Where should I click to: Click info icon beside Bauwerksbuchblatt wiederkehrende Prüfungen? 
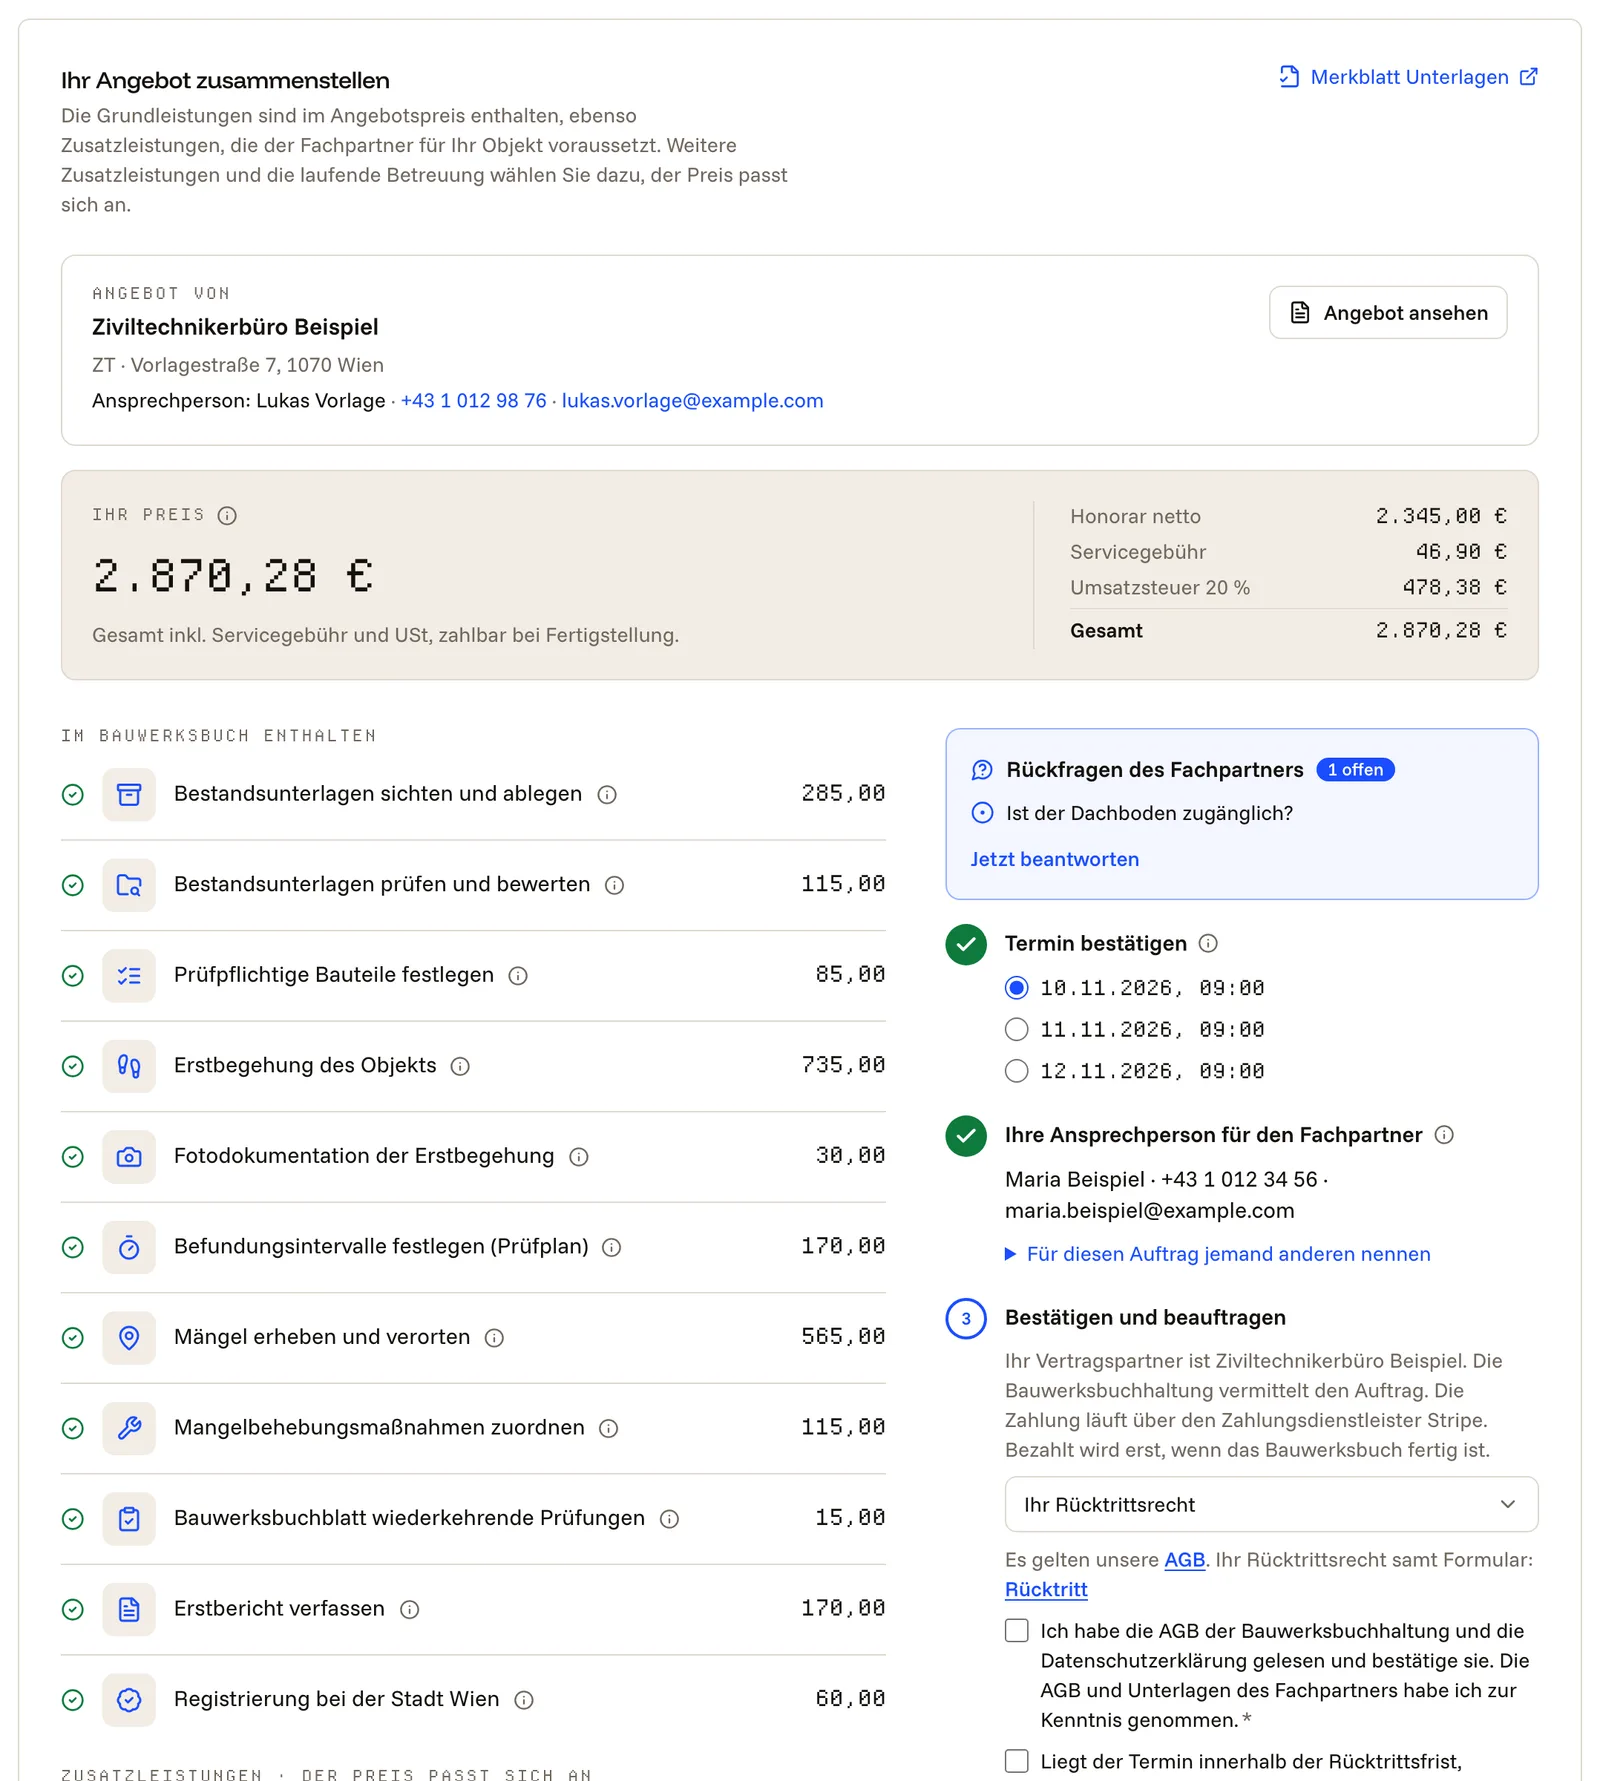[670, 1519]
